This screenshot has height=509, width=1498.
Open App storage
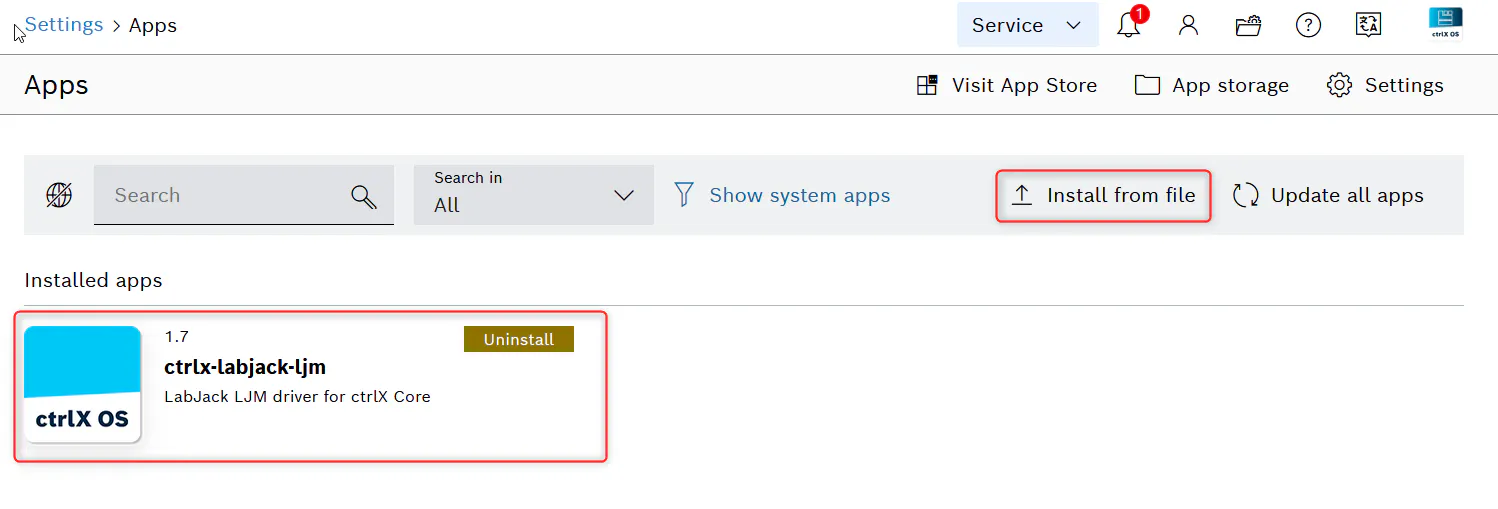pos(1211,85)
